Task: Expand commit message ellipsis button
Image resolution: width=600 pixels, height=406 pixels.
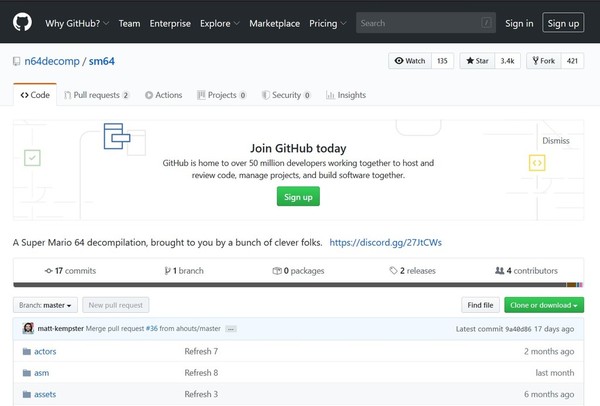Action: pyautogui.click(x=231, y=328)
